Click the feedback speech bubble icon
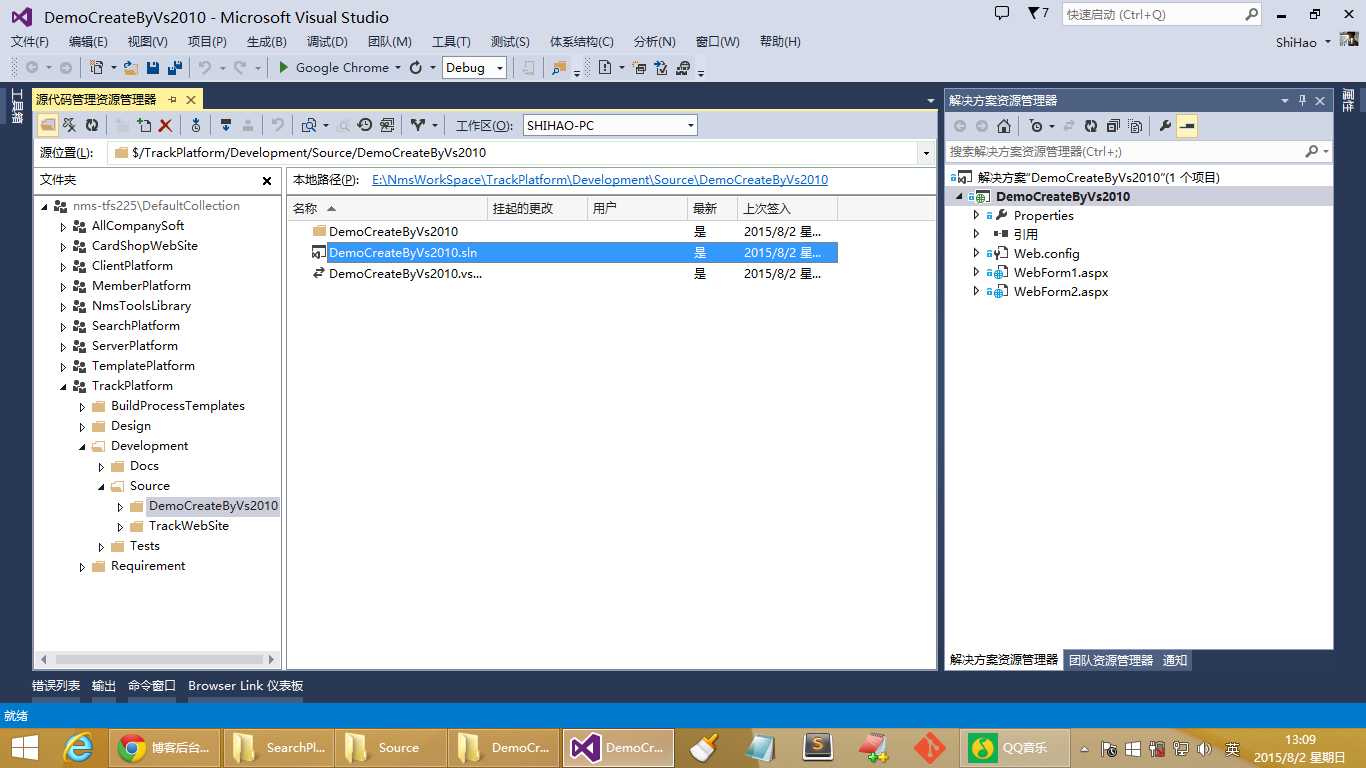 coord(1002,14)
